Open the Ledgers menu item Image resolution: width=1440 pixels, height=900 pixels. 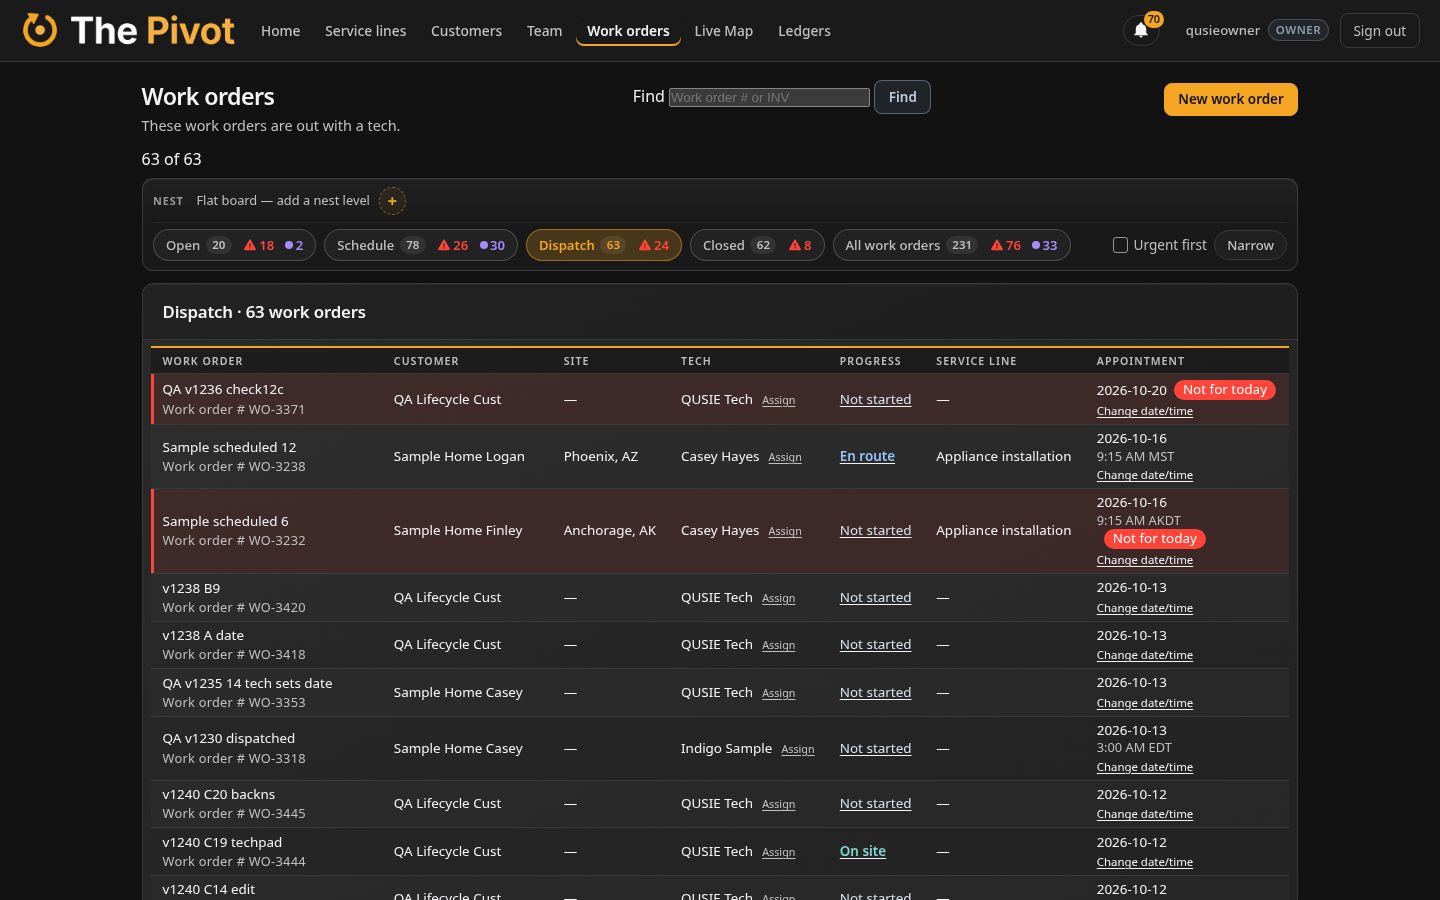(x=804, y=31)
